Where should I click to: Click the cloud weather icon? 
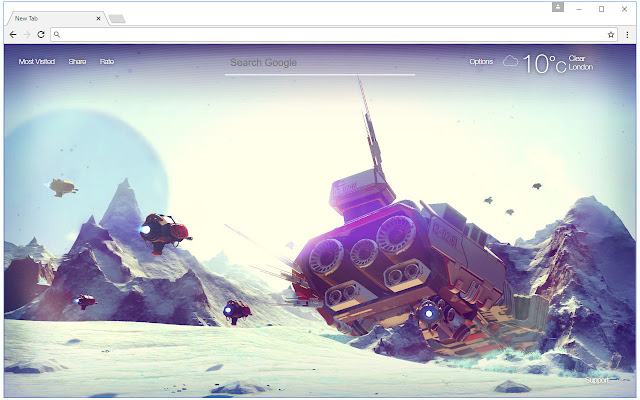pos(510,62)
